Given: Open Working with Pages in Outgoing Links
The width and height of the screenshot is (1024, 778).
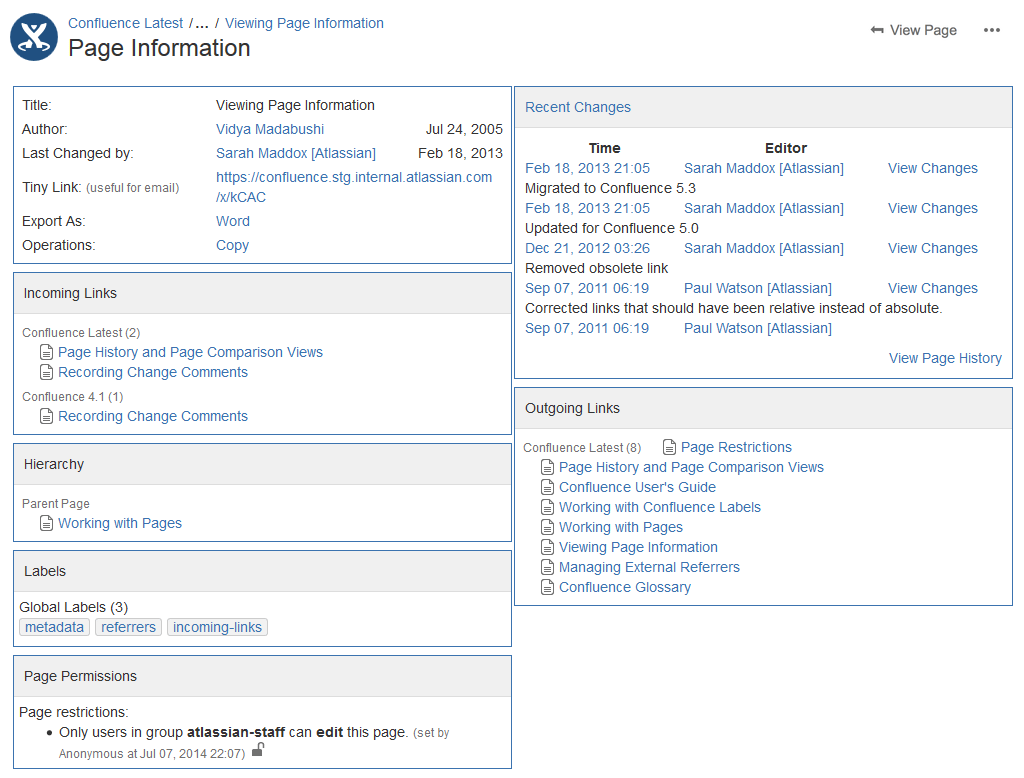Looking at the screenshot, I should click(x=620, y=527).
